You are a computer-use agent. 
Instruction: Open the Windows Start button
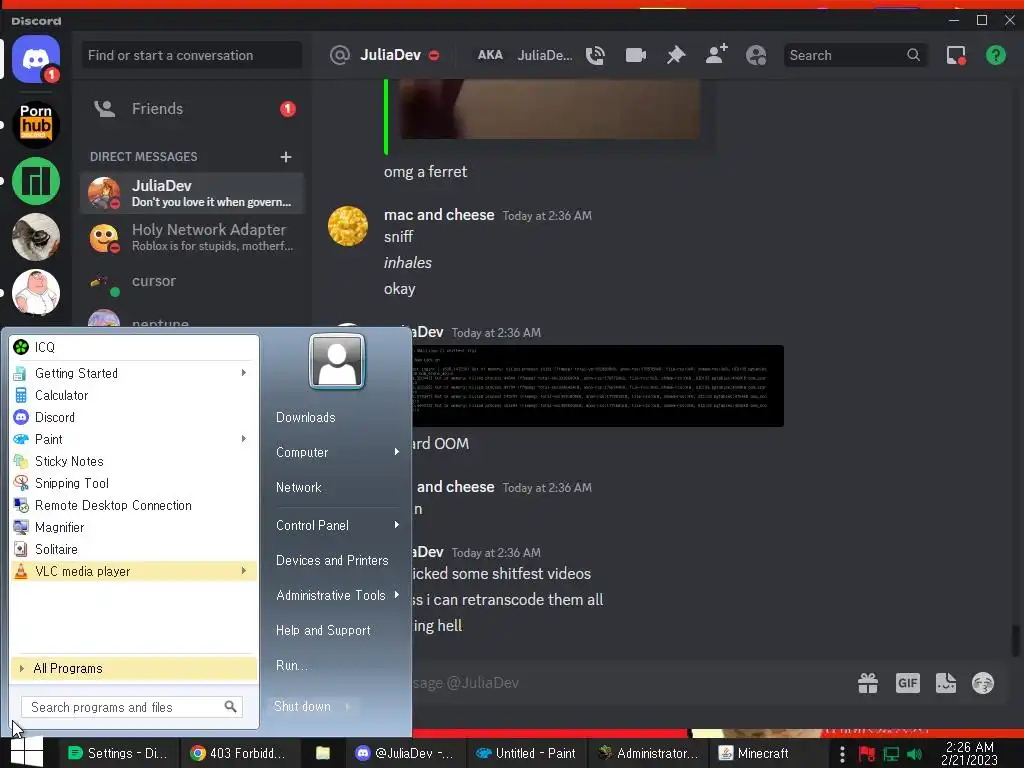tap(27, 752)
